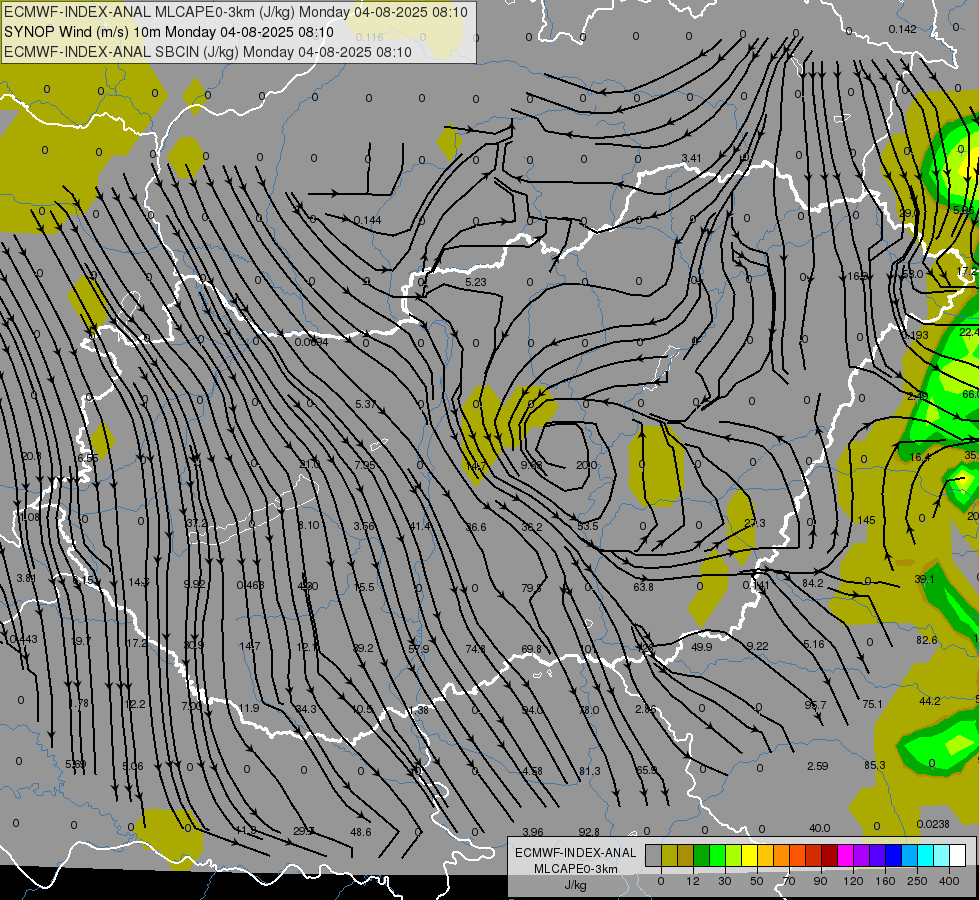The image size is (979, 900).
Task: Click the map value 9.22
Action: pyautogui.click(x=757, y=645)
